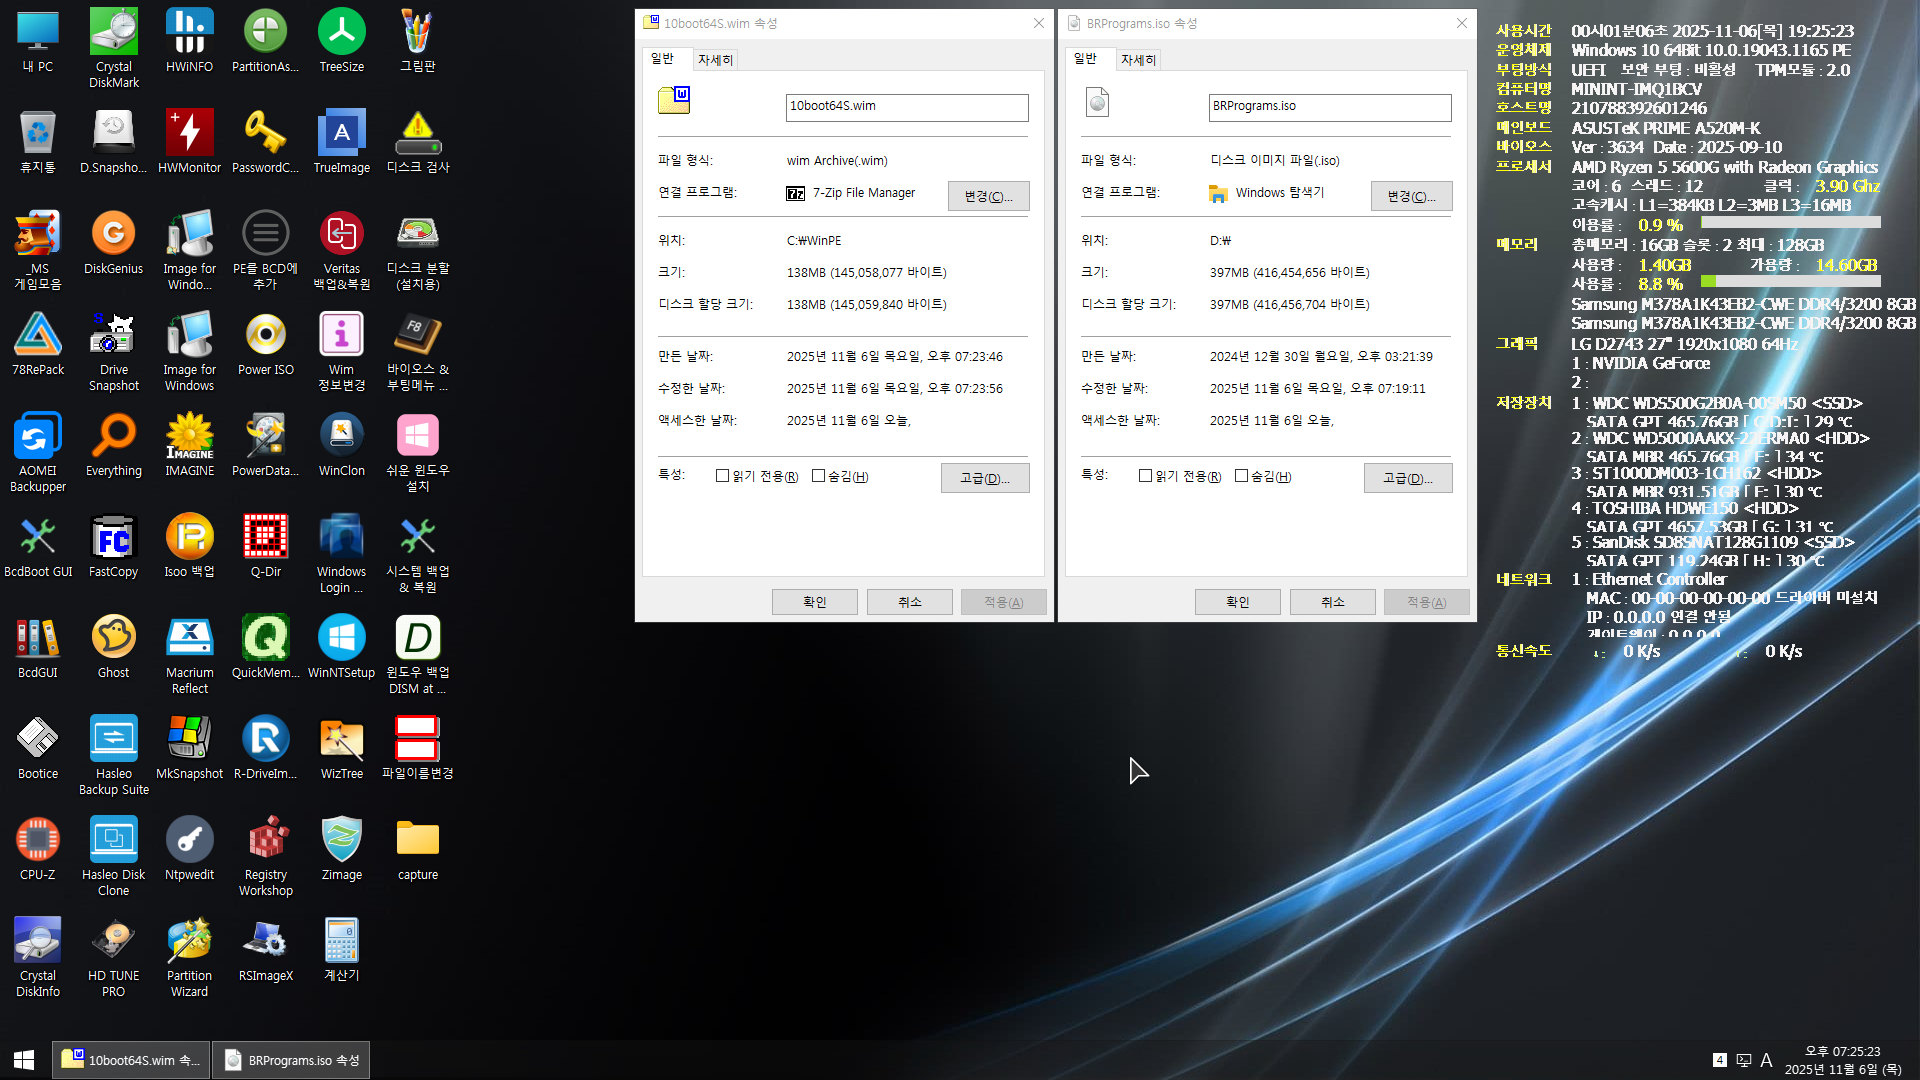This screenshot has width=1920, height=1080.
Task: Check hidden attribute for 10boot64S.wim
Action: [x=818, y=476]
